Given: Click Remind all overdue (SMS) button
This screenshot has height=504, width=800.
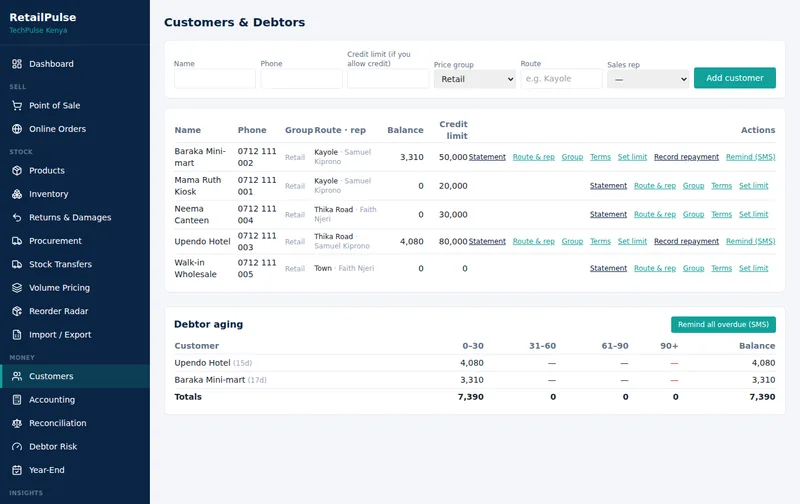Looking at the screenshot, I should (723, 324).
